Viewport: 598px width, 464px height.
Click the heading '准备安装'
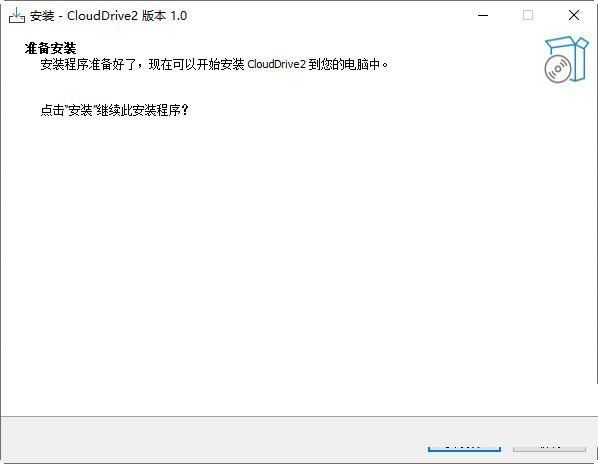click(50, 48)
